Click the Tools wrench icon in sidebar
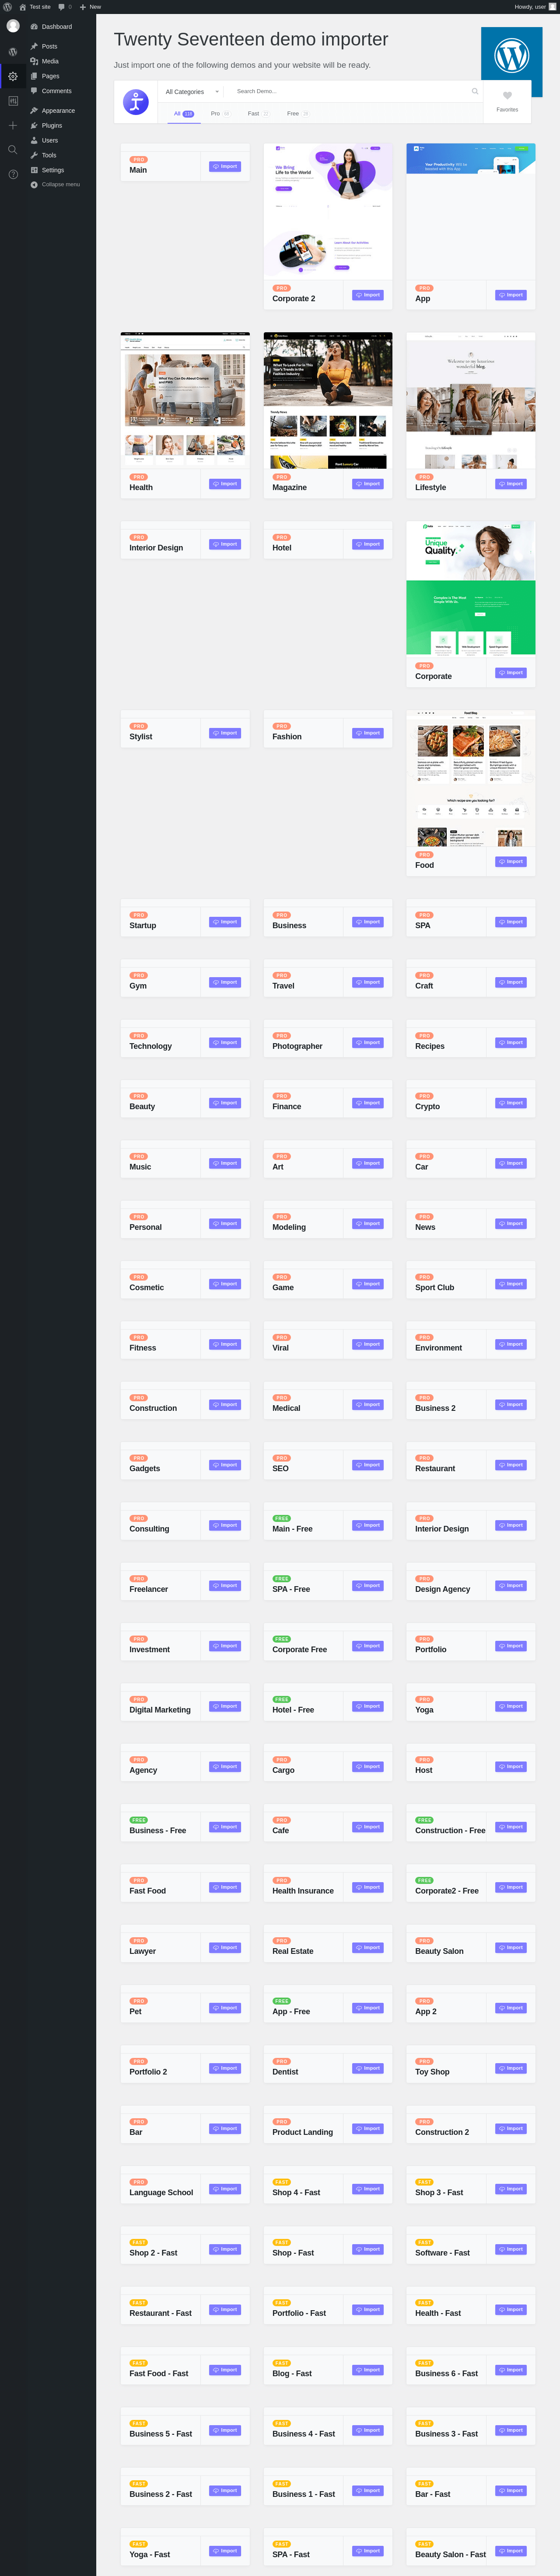Viewport: 560px width, 2576px height. coord(34,155)
